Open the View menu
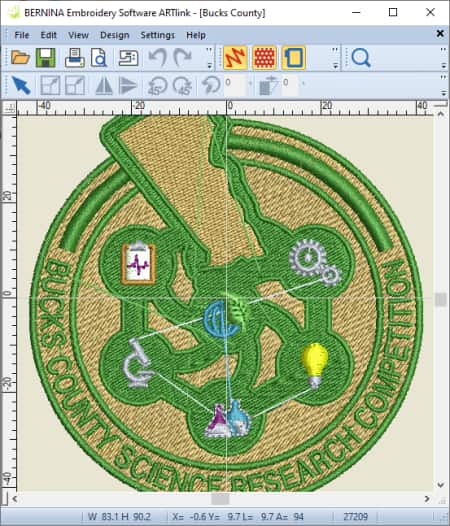This screenshot has height=526, width=450. 78,35
